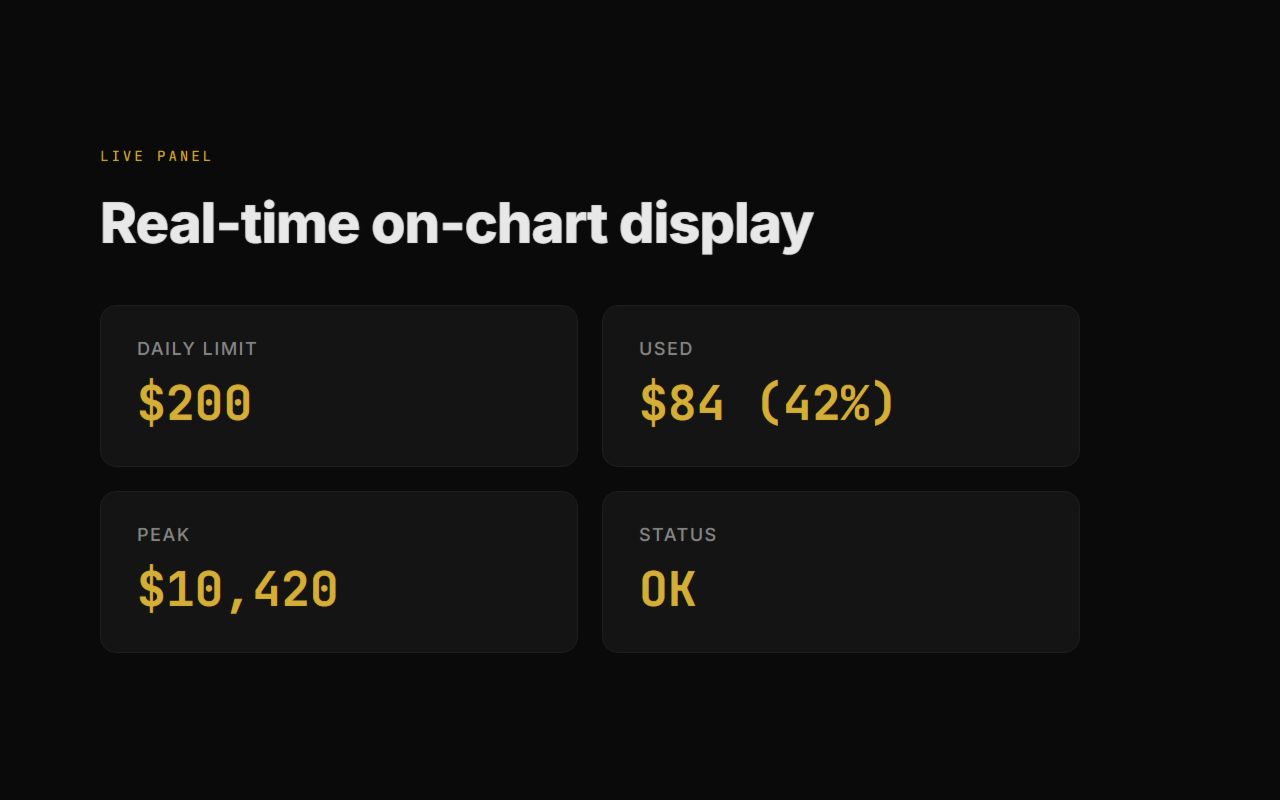Click the Real-time on-chart display heading
This screenshot has height=800, width=1280.
coord(456,223)
